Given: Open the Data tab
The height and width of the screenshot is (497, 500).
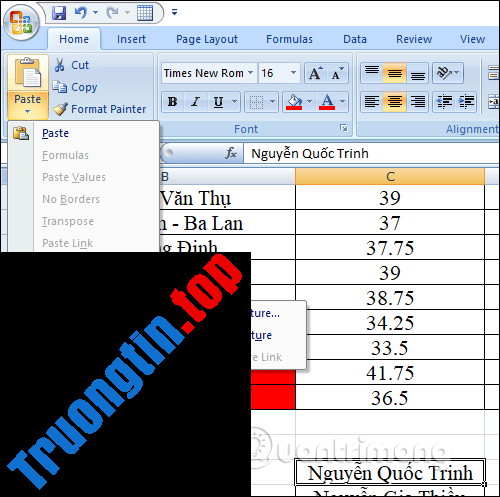Looking at the screenshot, I should [355, 39].
